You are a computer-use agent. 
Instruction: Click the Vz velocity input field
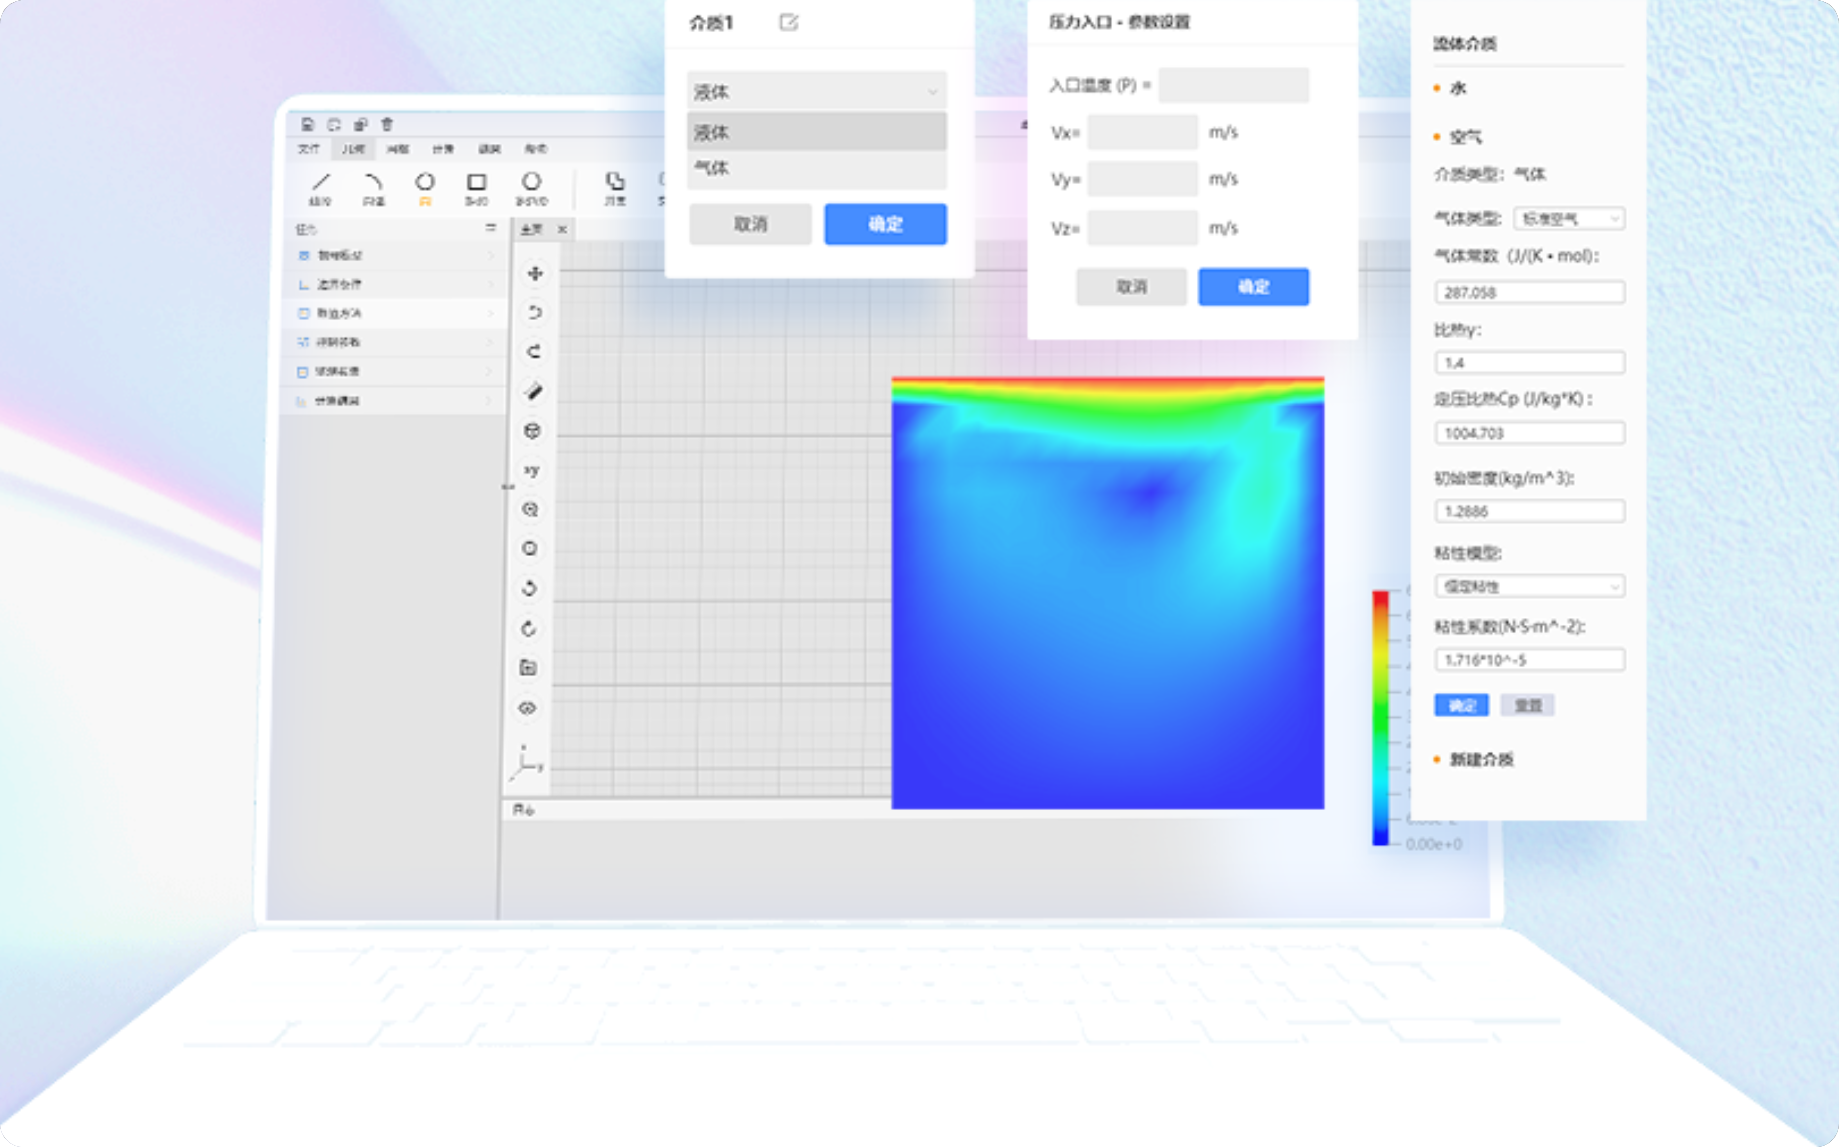1143,228
